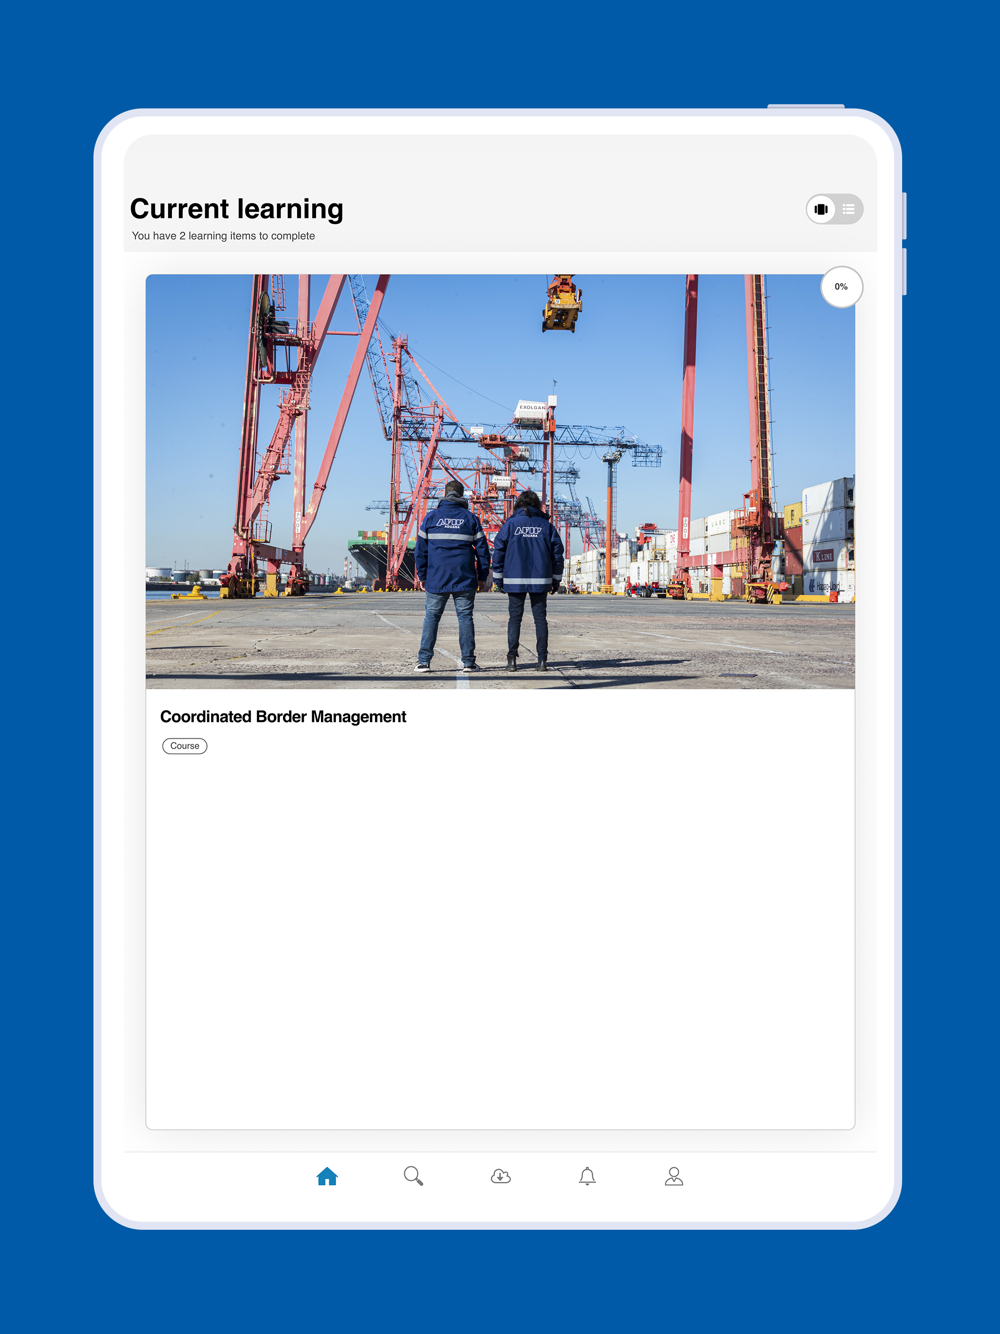Open the port cranes course image

point(500,481)
